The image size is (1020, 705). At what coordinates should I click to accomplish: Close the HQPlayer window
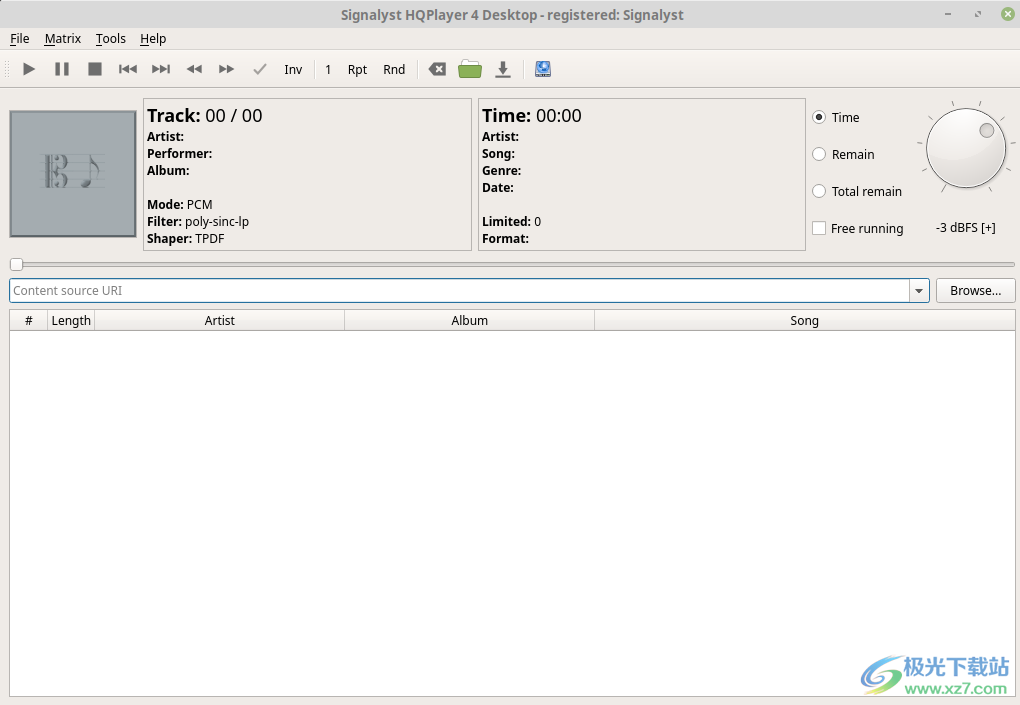click(x=1008, y=14)
